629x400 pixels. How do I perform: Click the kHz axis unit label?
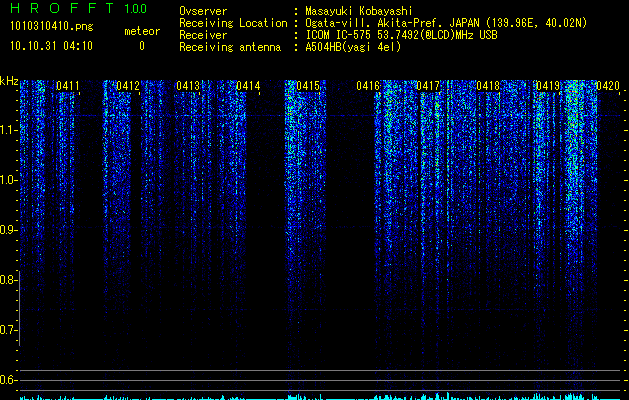point(9,81)
